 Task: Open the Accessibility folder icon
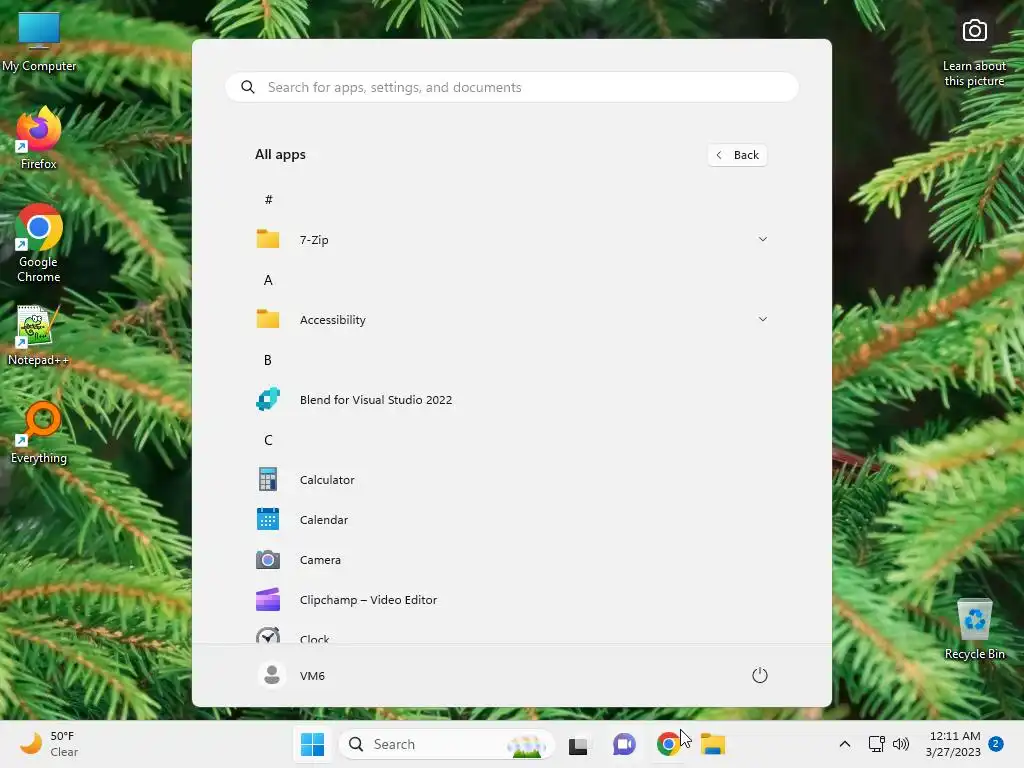click(x=268, y=319)
